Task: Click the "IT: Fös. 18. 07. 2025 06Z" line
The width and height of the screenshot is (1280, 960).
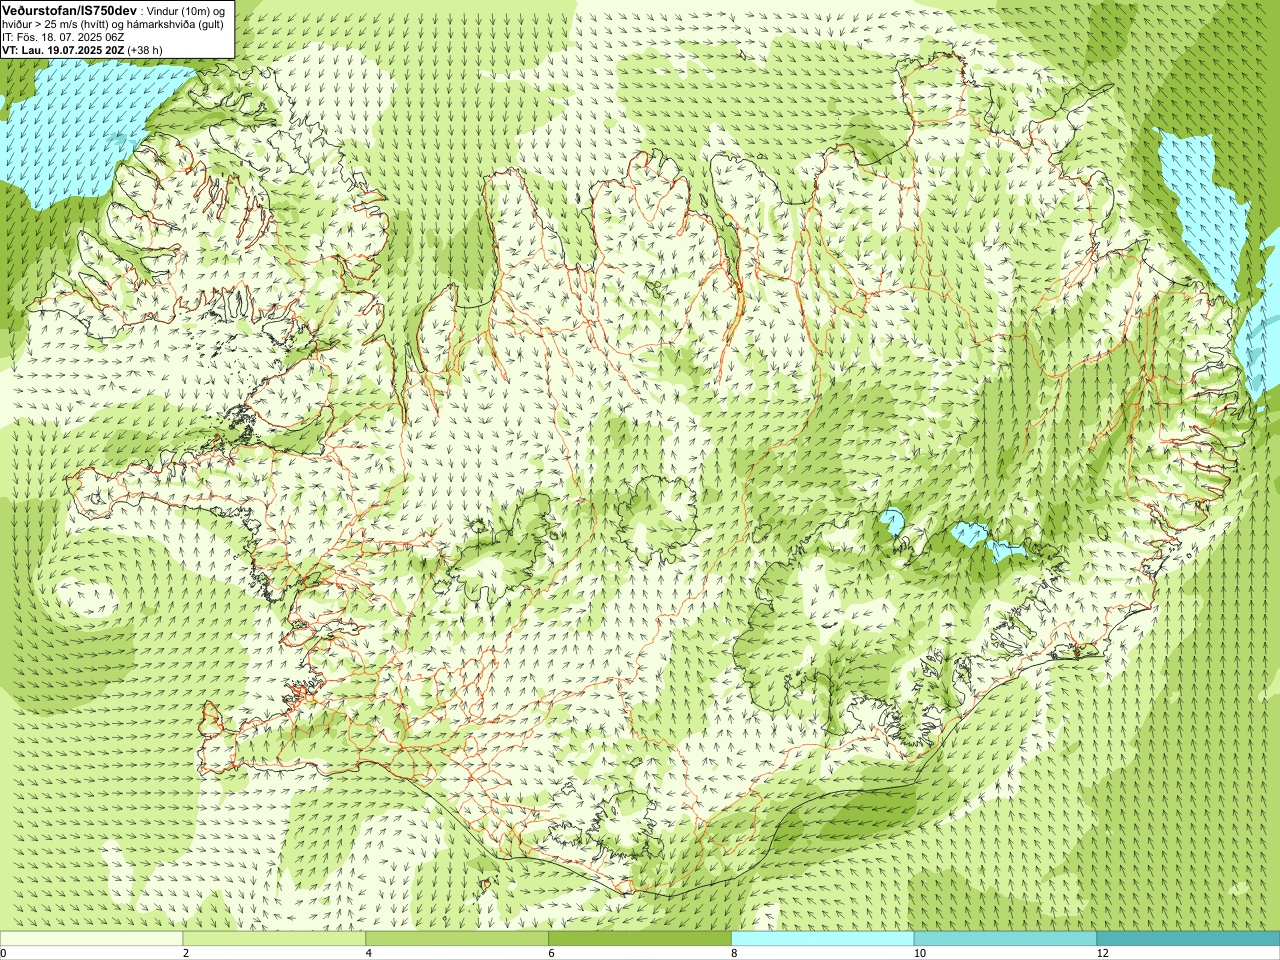Action: click(x=63, y=37)
